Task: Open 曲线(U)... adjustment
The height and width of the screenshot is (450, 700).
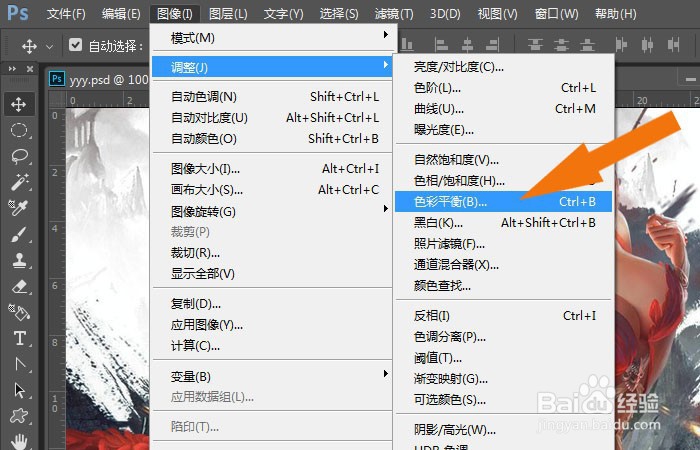Action: tap(503, 108)
